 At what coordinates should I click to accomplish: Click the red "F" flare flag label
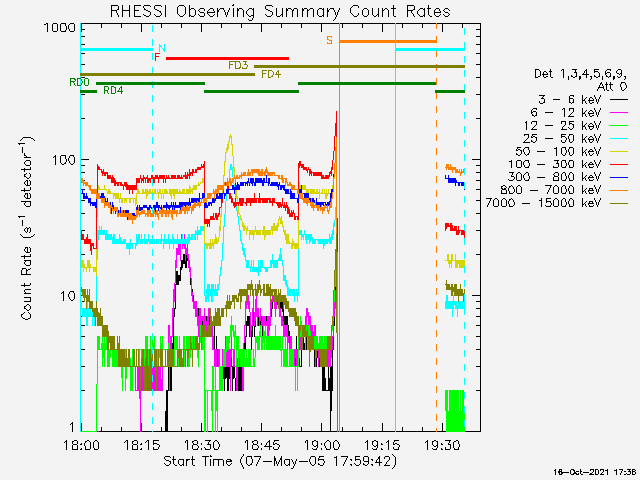point(157,57)
